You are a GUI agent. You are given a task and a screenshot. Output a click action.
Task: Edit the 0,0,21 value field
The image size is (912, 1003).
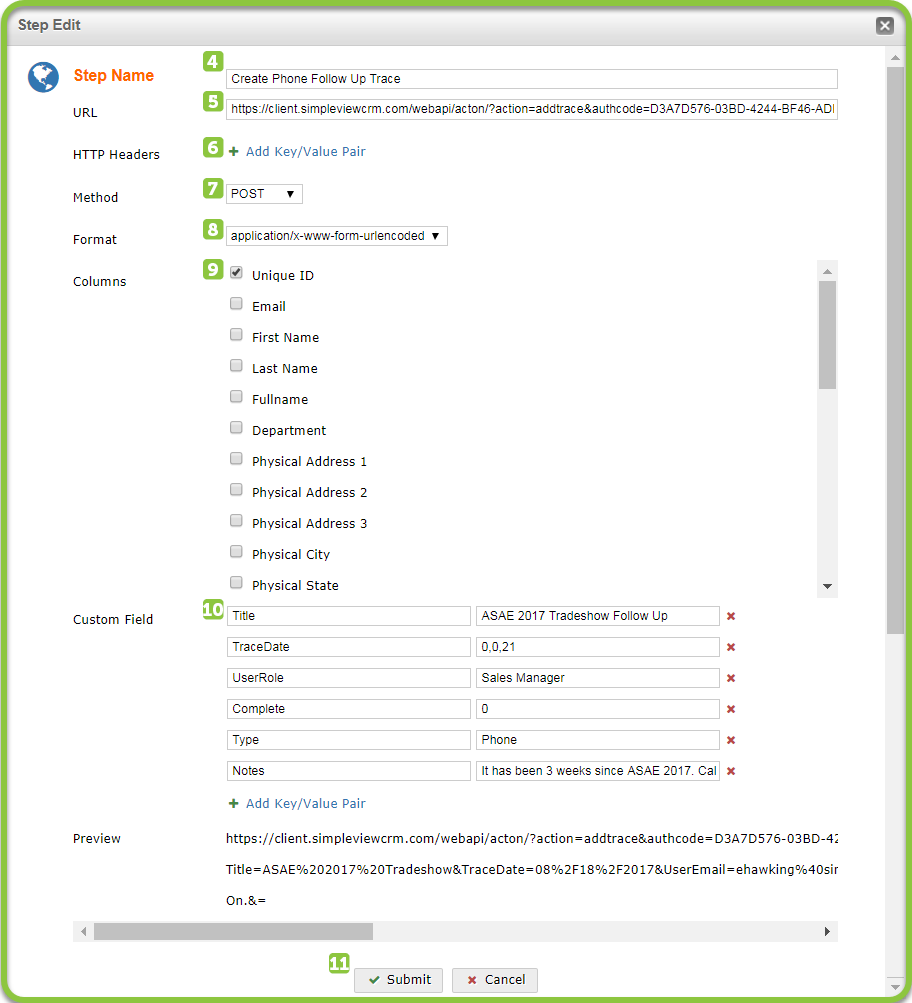(x=597, y=647)
